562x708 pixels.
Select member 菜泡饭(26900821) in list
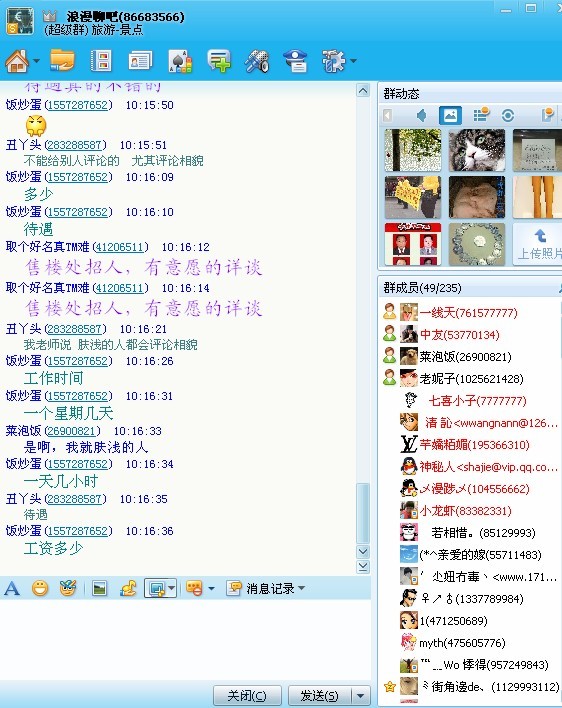click(x=465, y=357)
